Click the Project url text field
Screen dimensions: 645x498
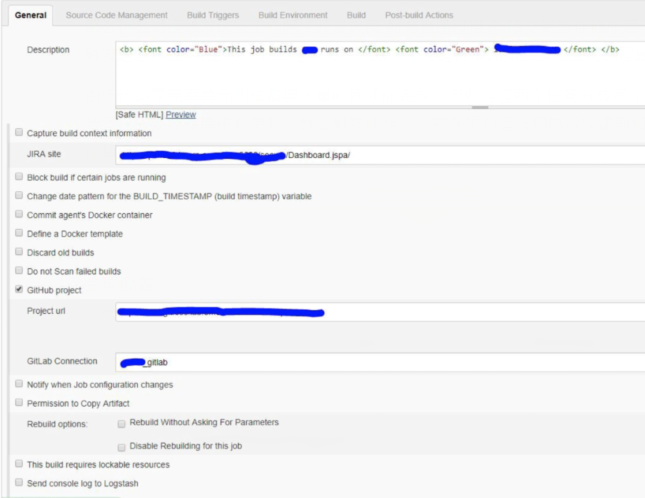(x=380, y=311)
